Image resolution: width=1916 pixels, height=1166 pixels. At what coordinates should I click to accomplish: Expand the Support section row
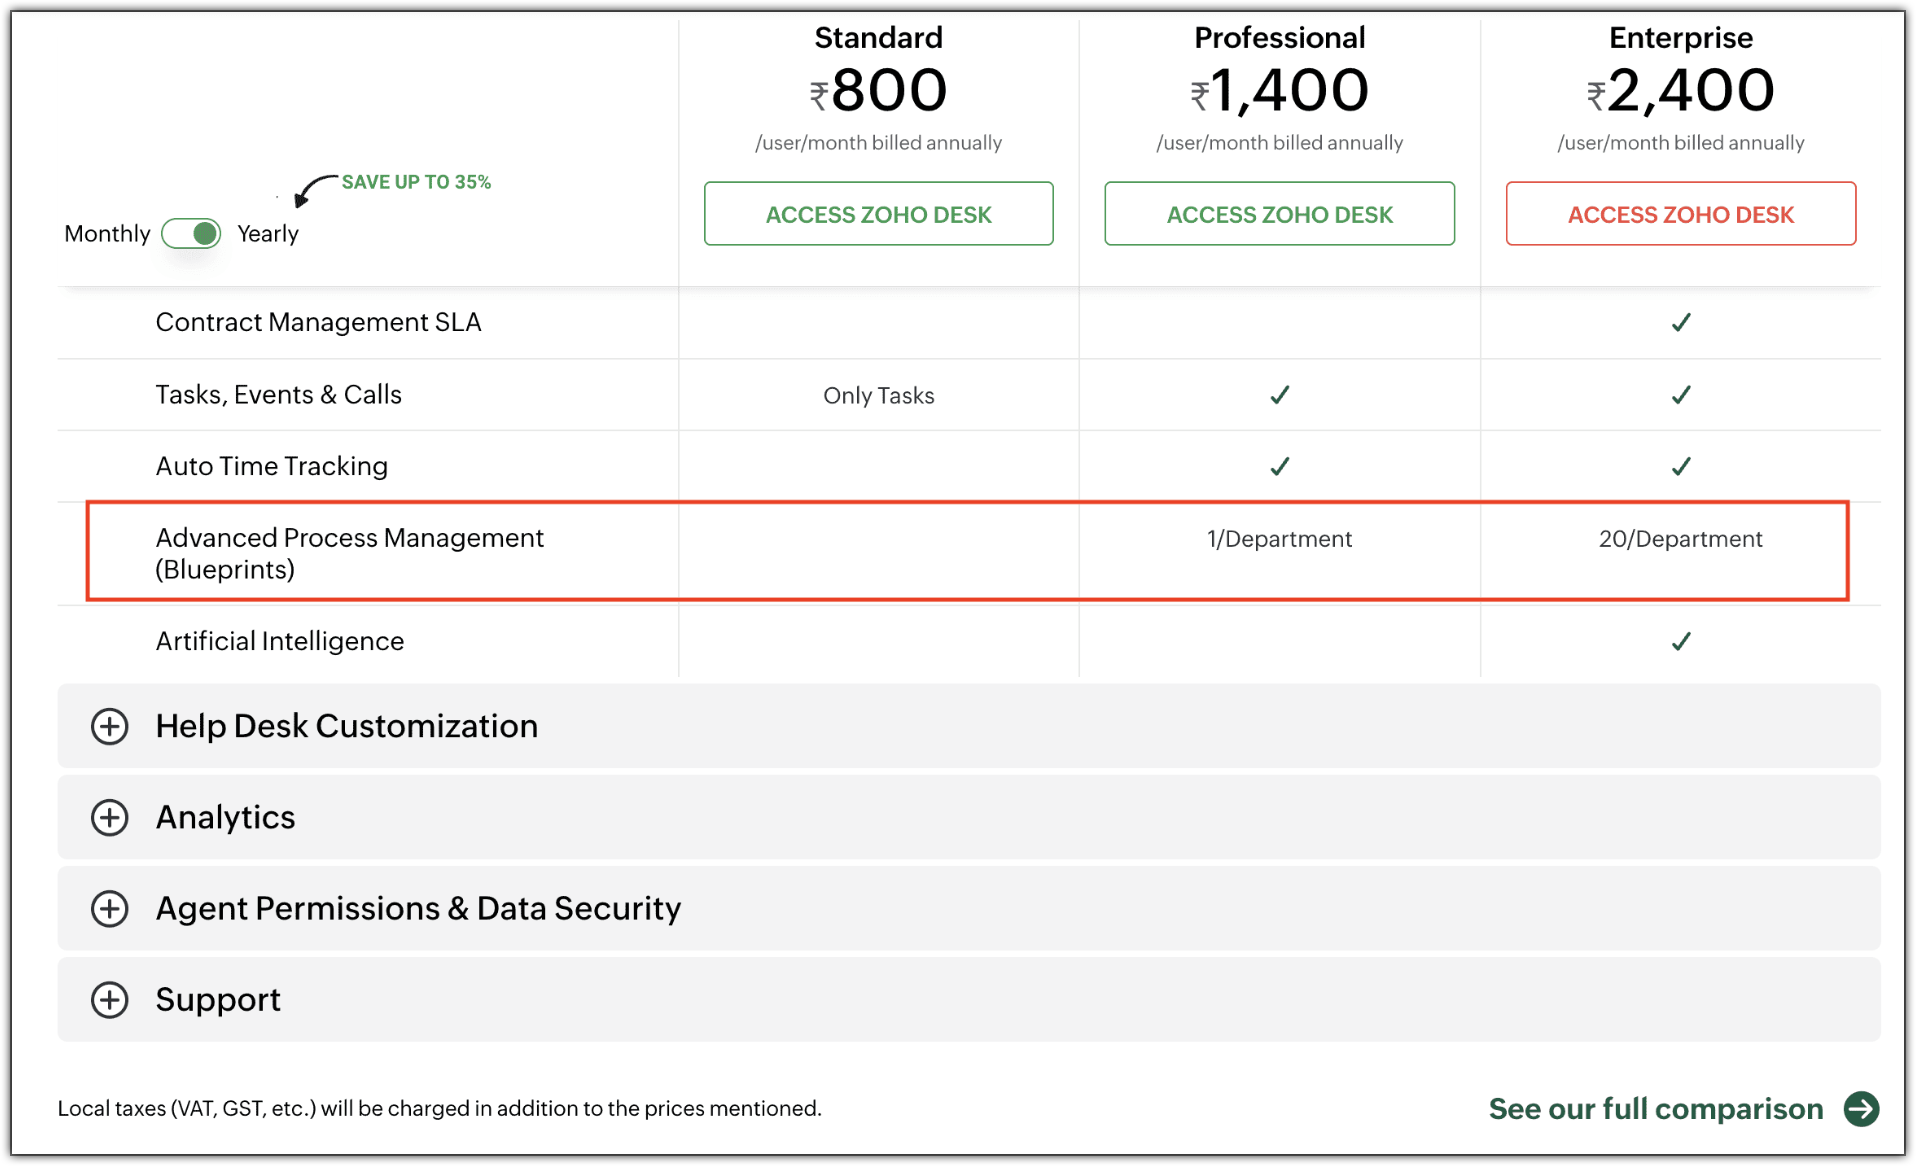[218, 1000]
